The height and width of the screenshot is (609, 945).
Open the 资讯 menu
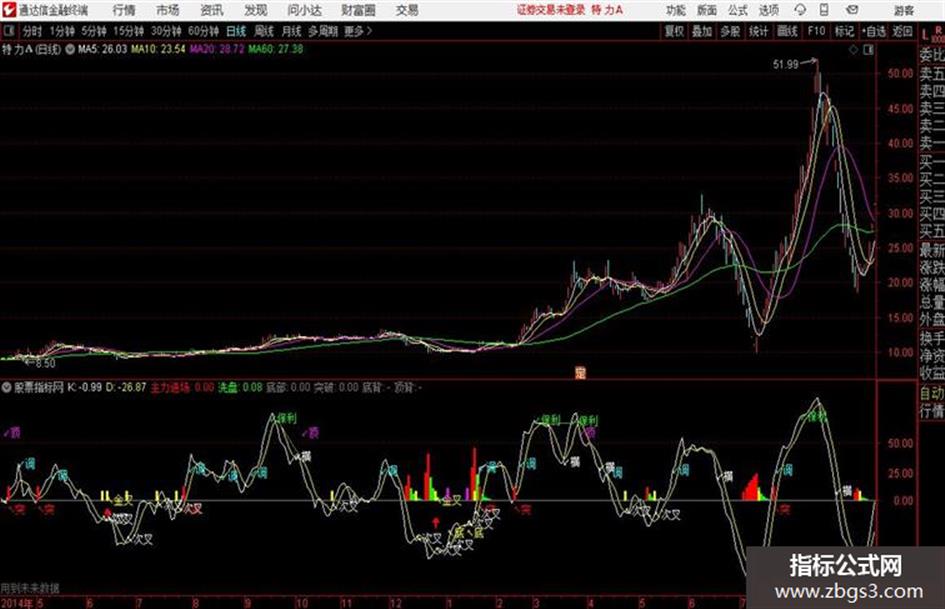pos(212,10)
